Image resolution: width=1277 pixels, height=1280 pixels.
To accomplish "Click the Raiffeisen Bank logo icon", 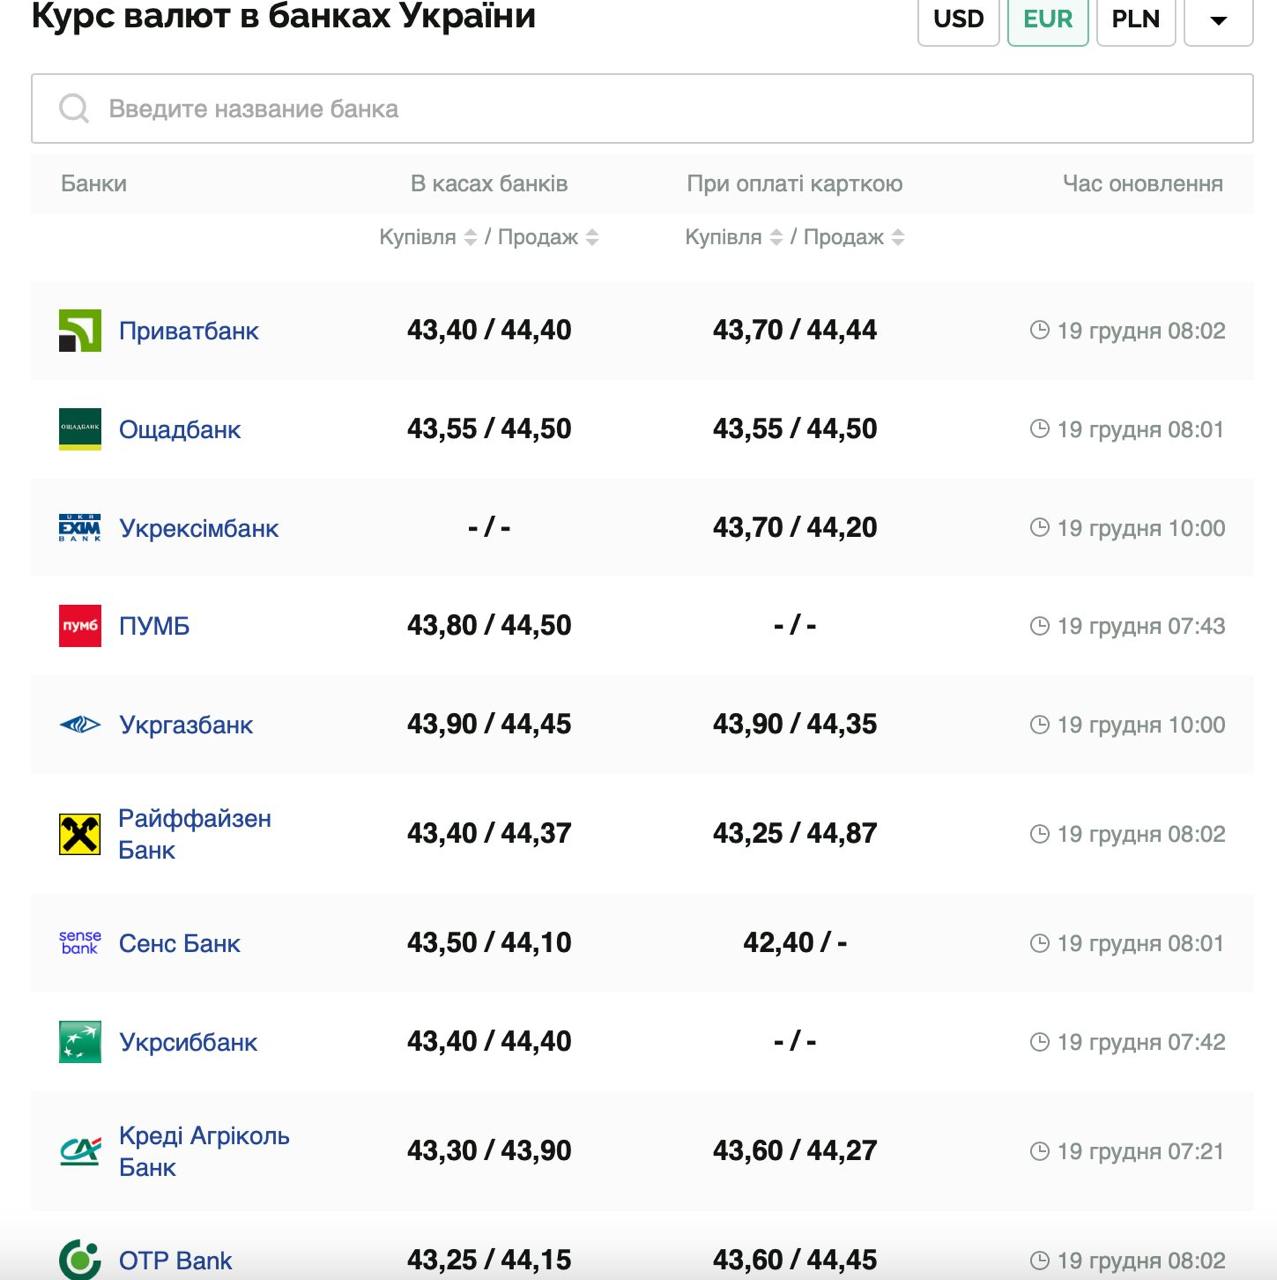I will [80, 834].
